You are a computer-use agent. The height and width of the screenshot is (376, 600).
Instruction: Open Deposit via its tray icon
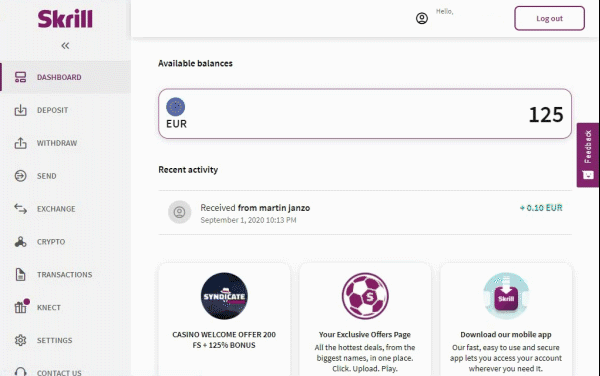20,110
